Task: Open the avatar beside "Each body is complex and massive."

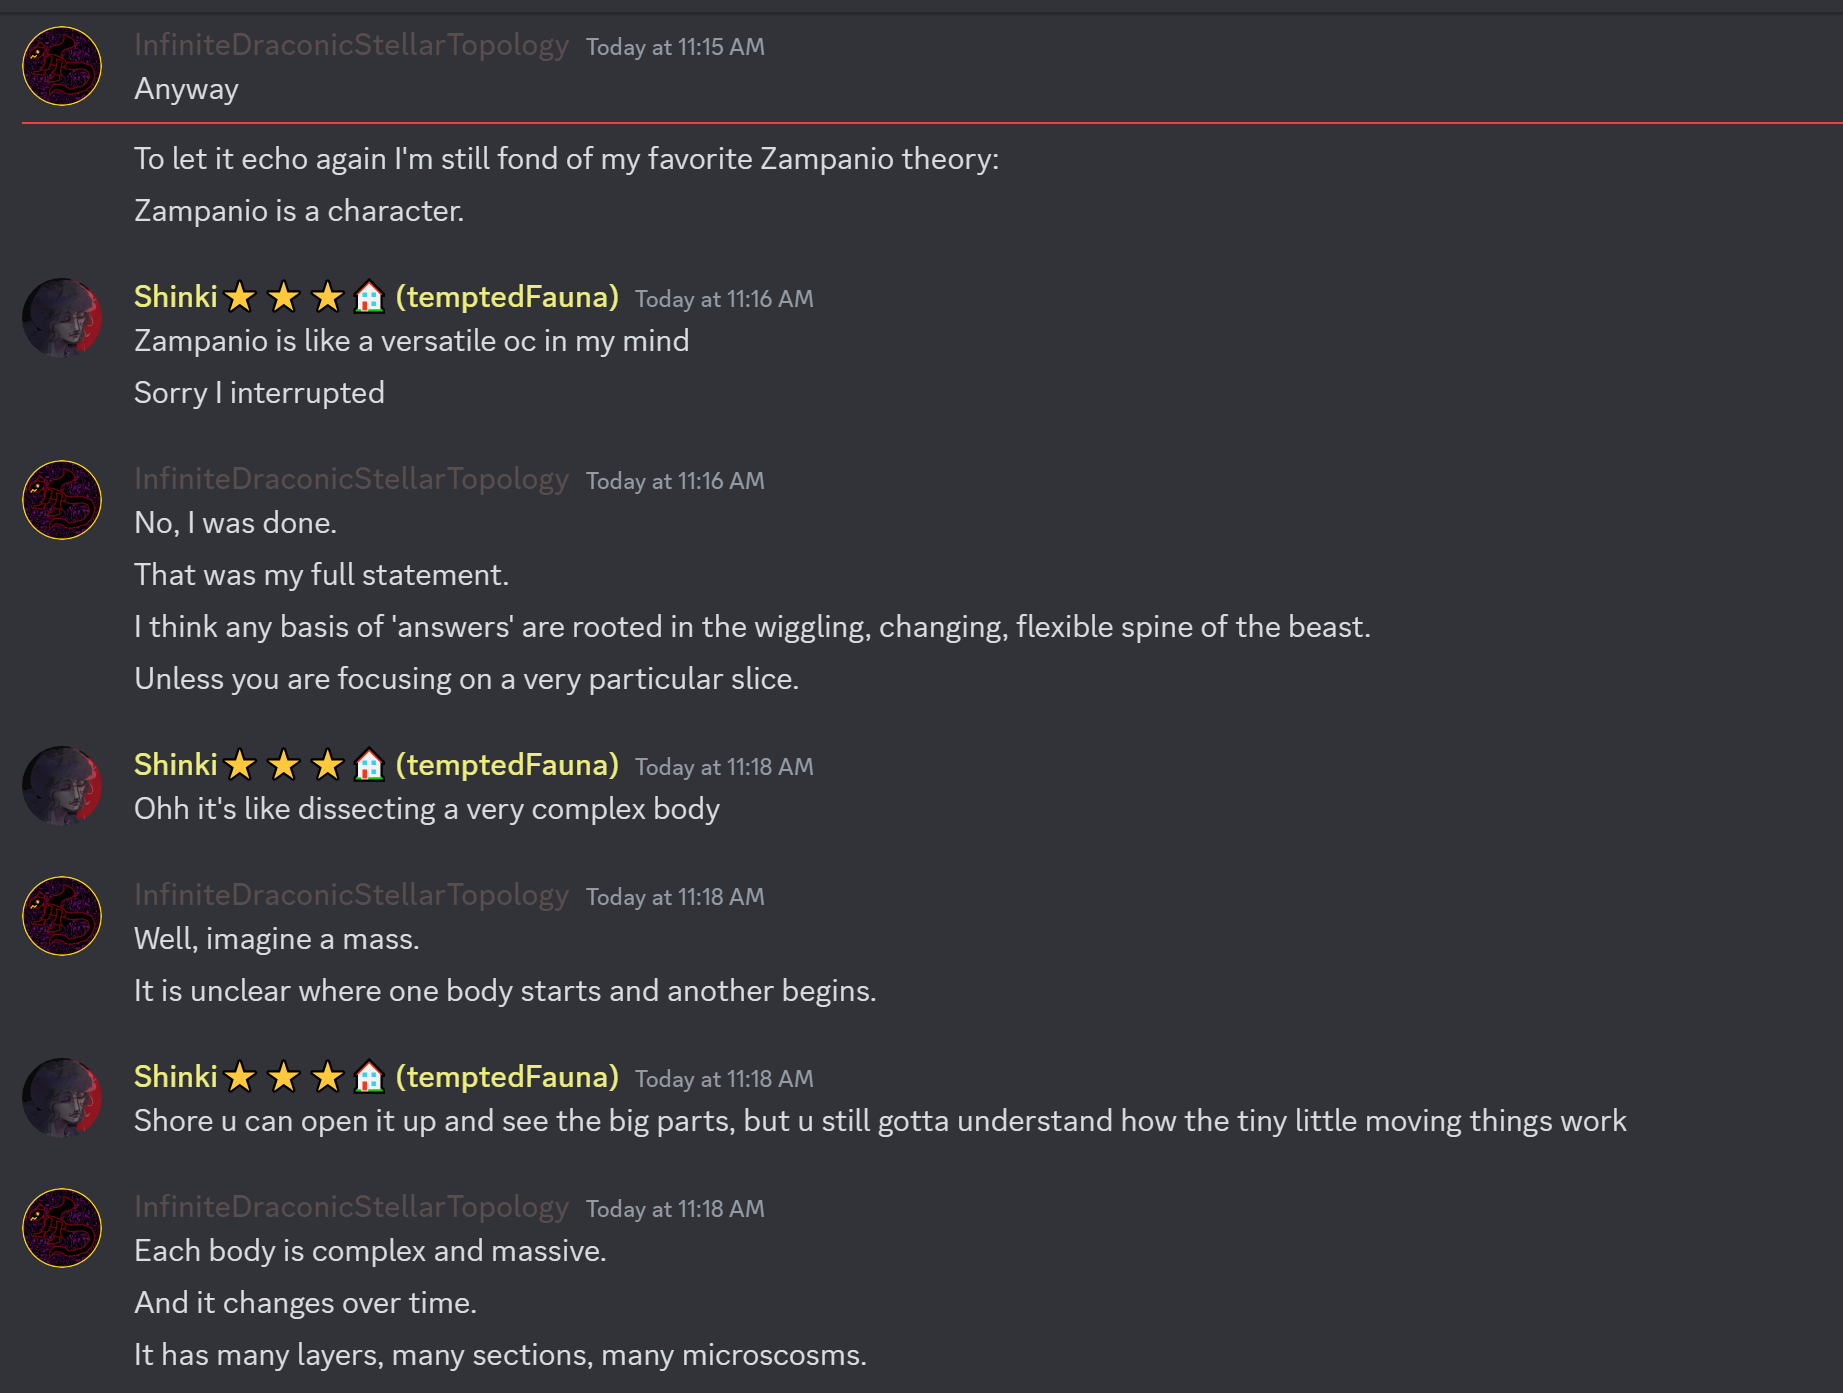Action: point(62,1228)
